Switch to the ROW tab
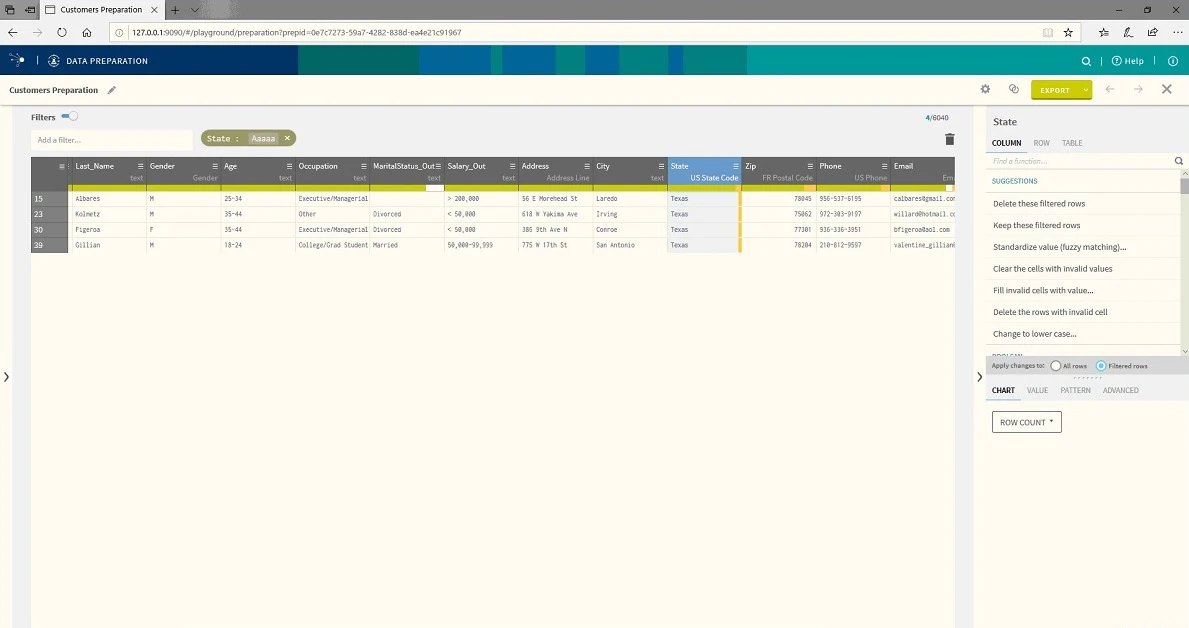1189x628 pixels. (x=1041, y=143)
